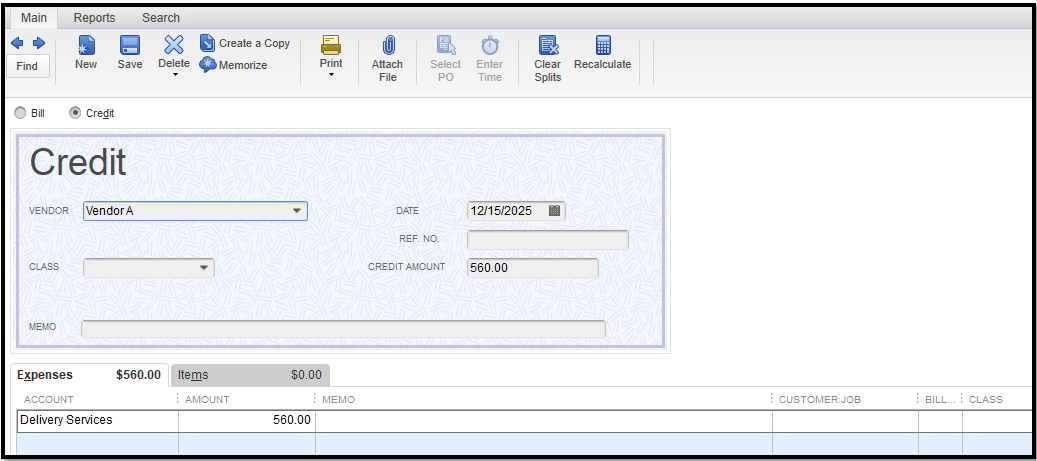The image size is (1037, 461).
Task: Click the Print icon
Action: [331, 45]
